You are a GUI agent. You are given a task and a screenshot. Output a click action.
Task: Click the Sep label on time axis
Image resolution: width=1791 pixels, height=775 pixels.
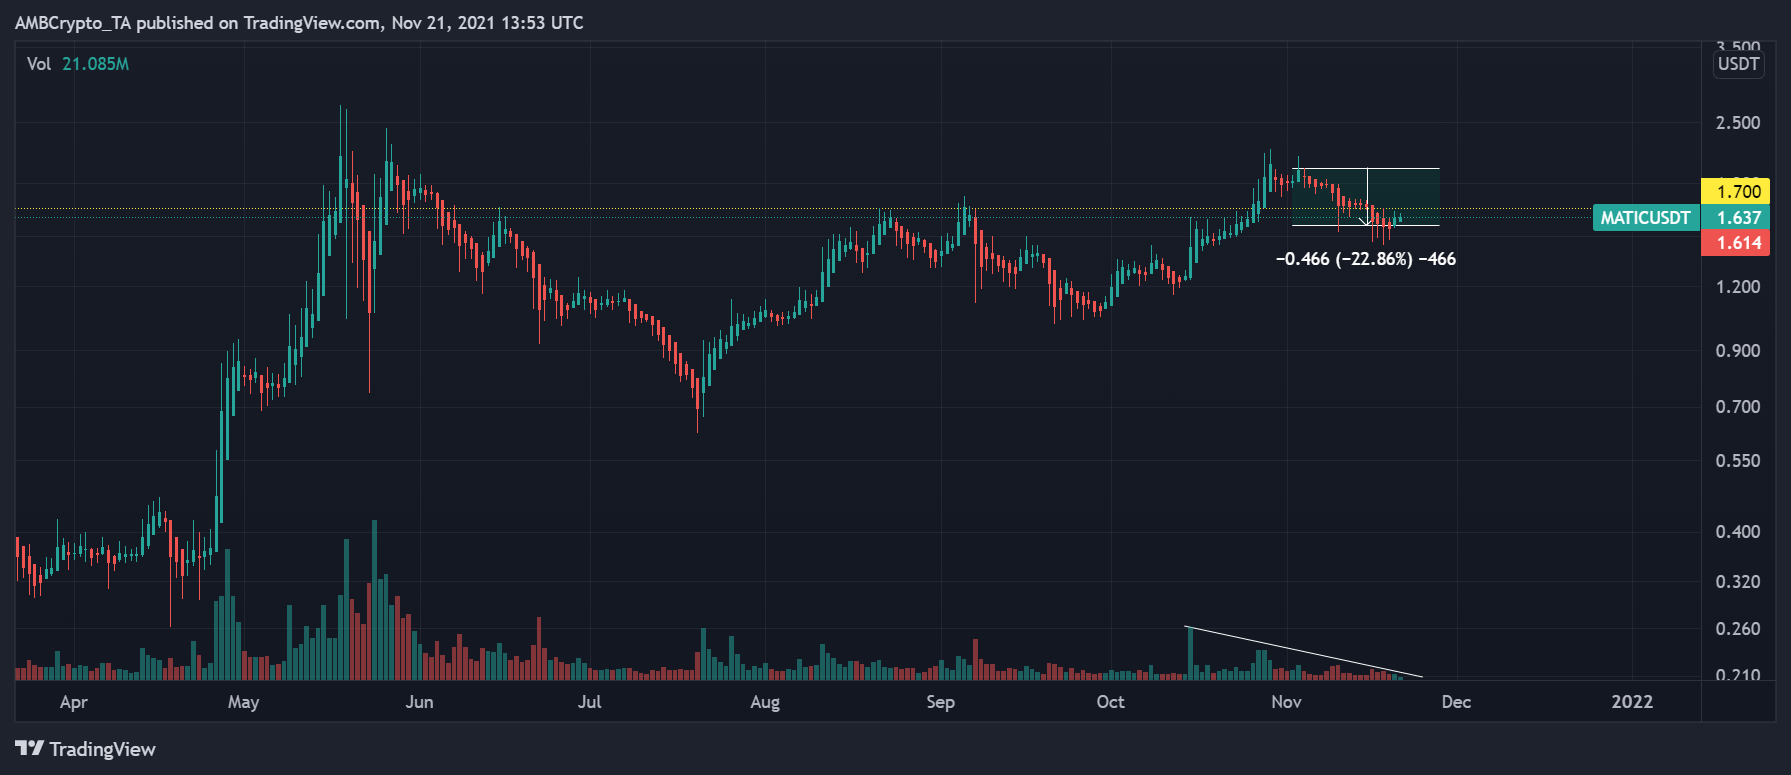coord(941,702)
